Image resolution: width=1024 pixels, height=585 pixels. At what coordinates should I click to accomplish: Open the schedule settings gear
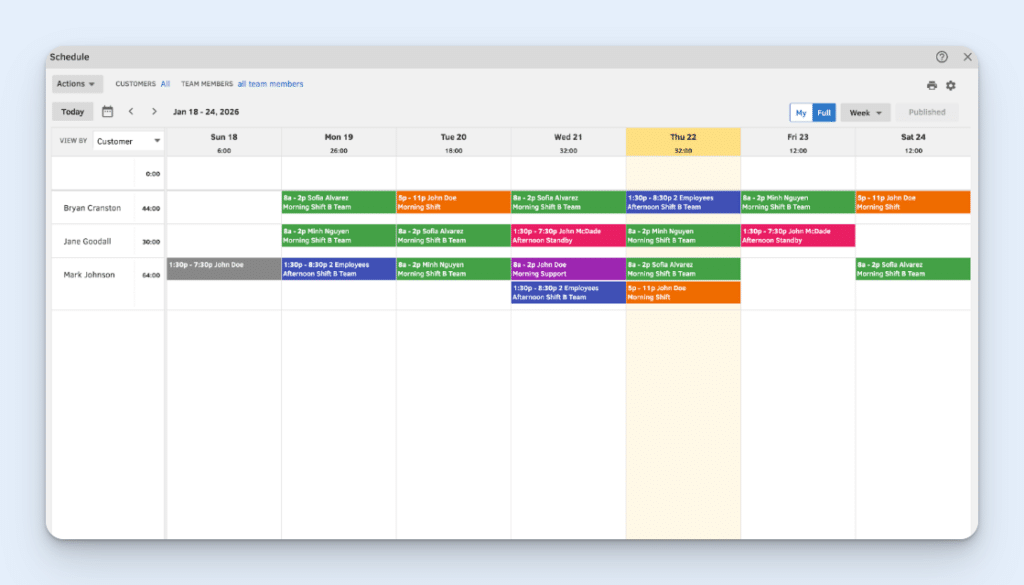click(951, 85)
